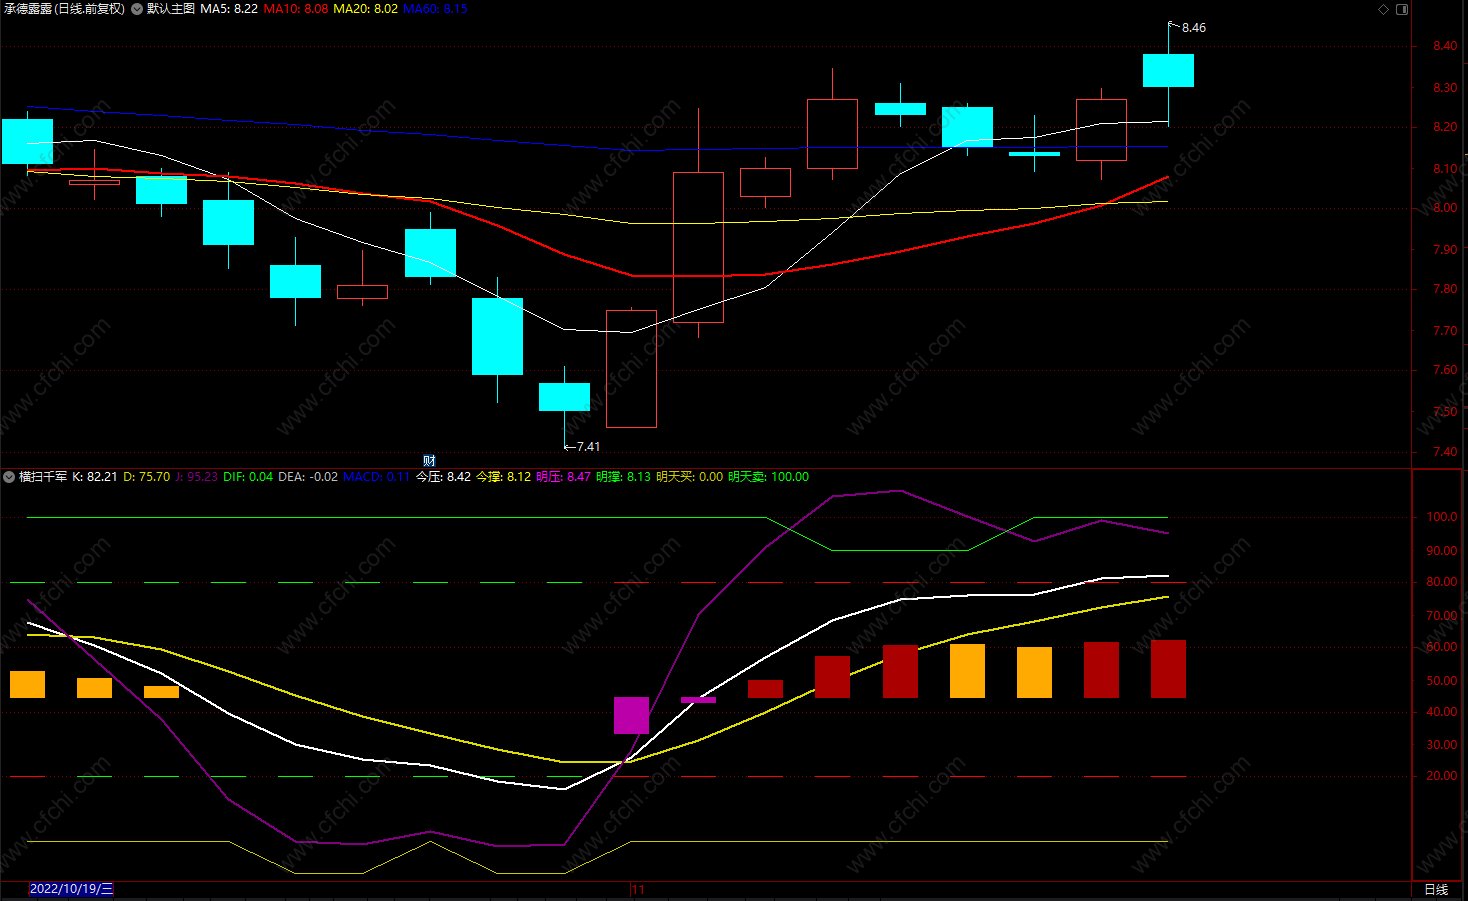
Task: Click the magenta signal bar in indicator panel
Action: (631, 715)
